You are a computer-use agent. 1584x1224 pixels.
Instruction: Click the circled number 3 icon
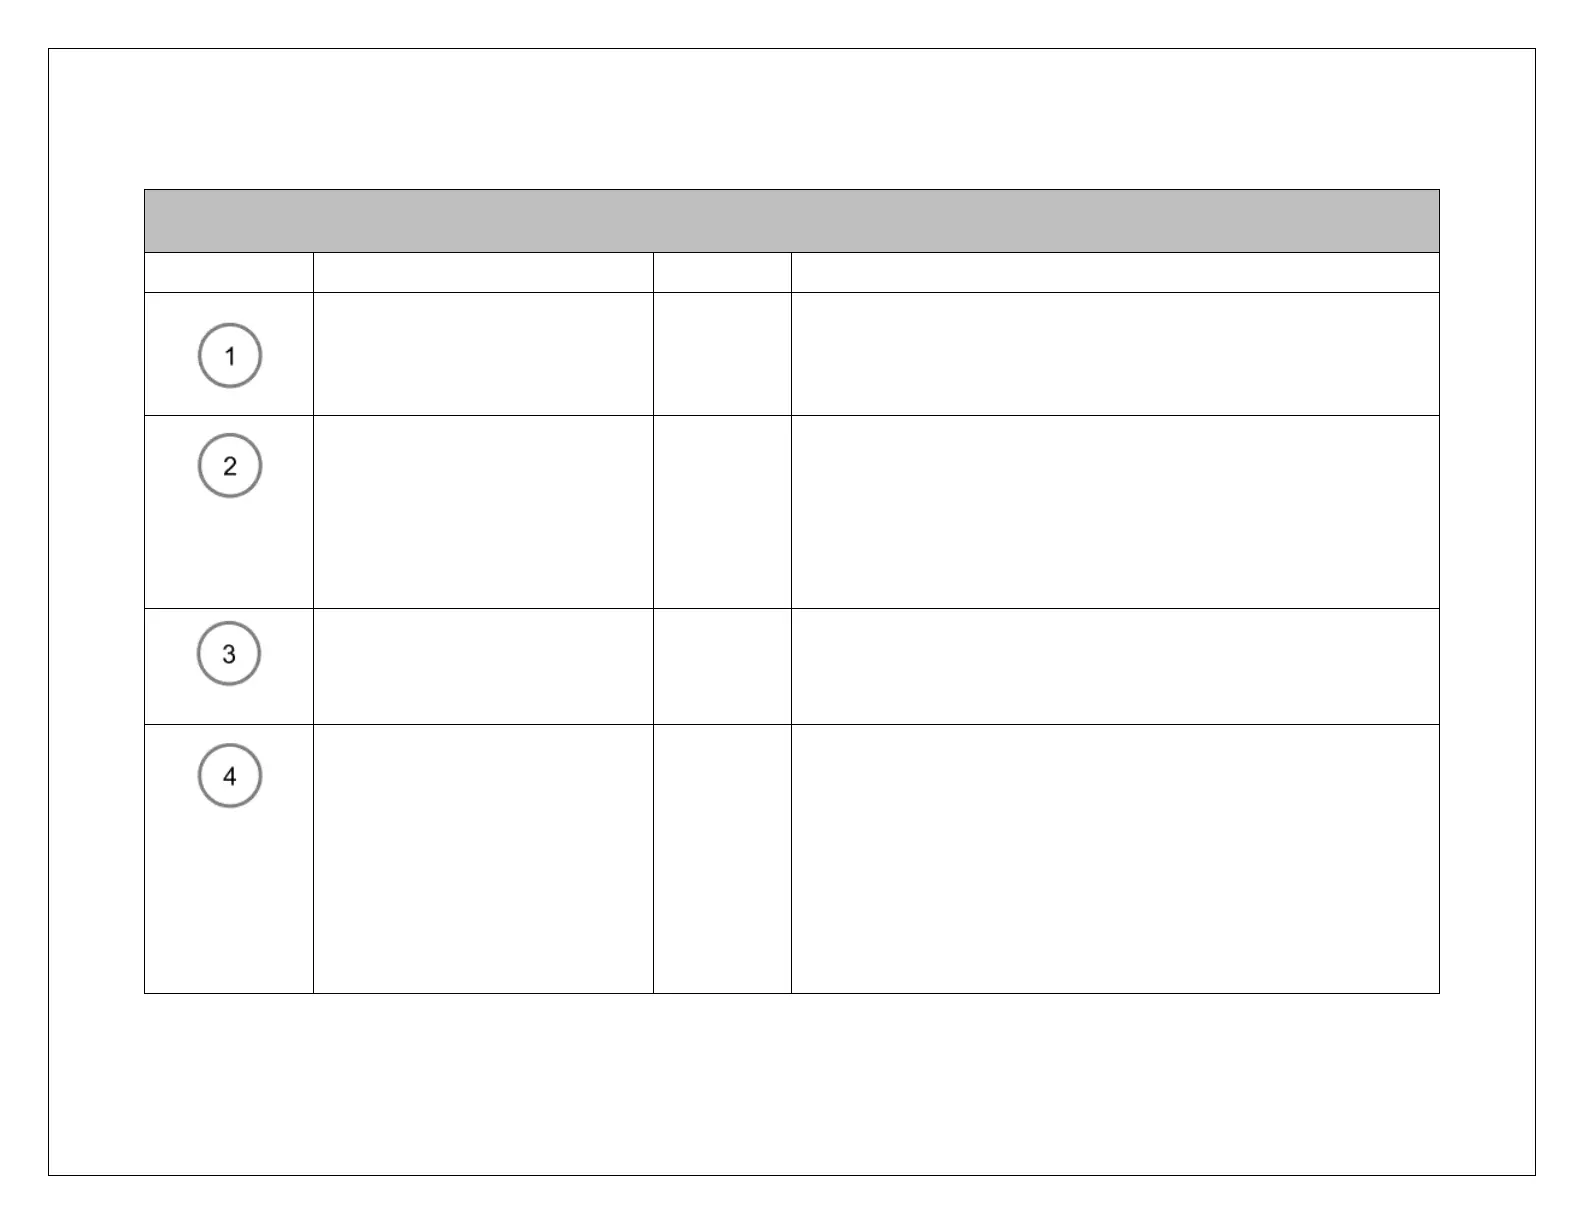tap(229, 653)
